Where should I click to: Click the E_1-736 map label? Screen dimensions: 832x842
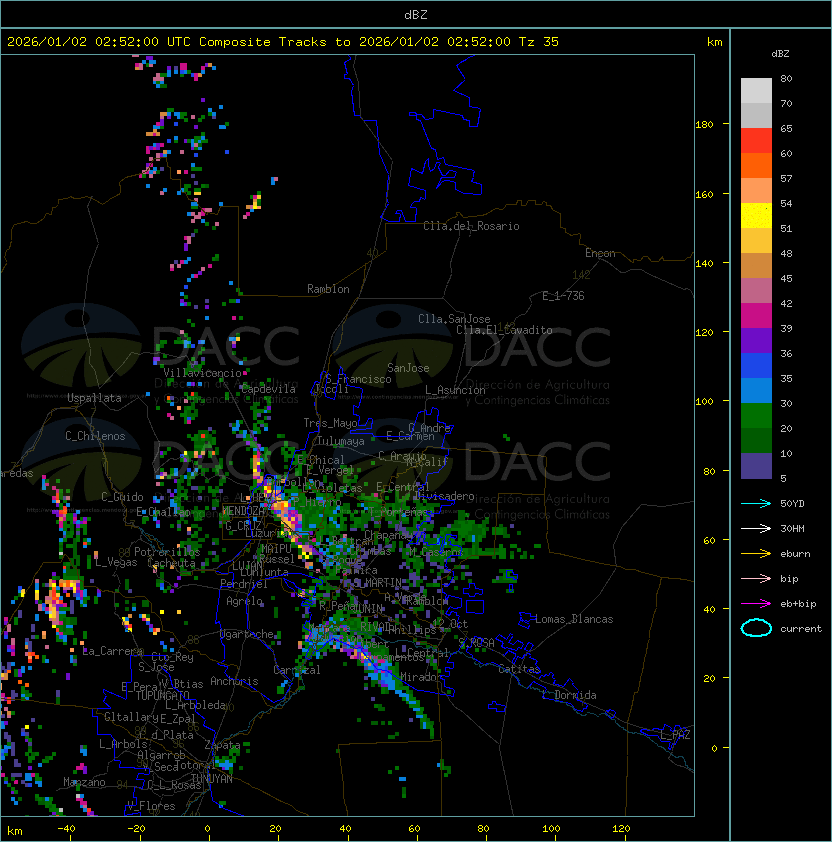coord(563,296)
